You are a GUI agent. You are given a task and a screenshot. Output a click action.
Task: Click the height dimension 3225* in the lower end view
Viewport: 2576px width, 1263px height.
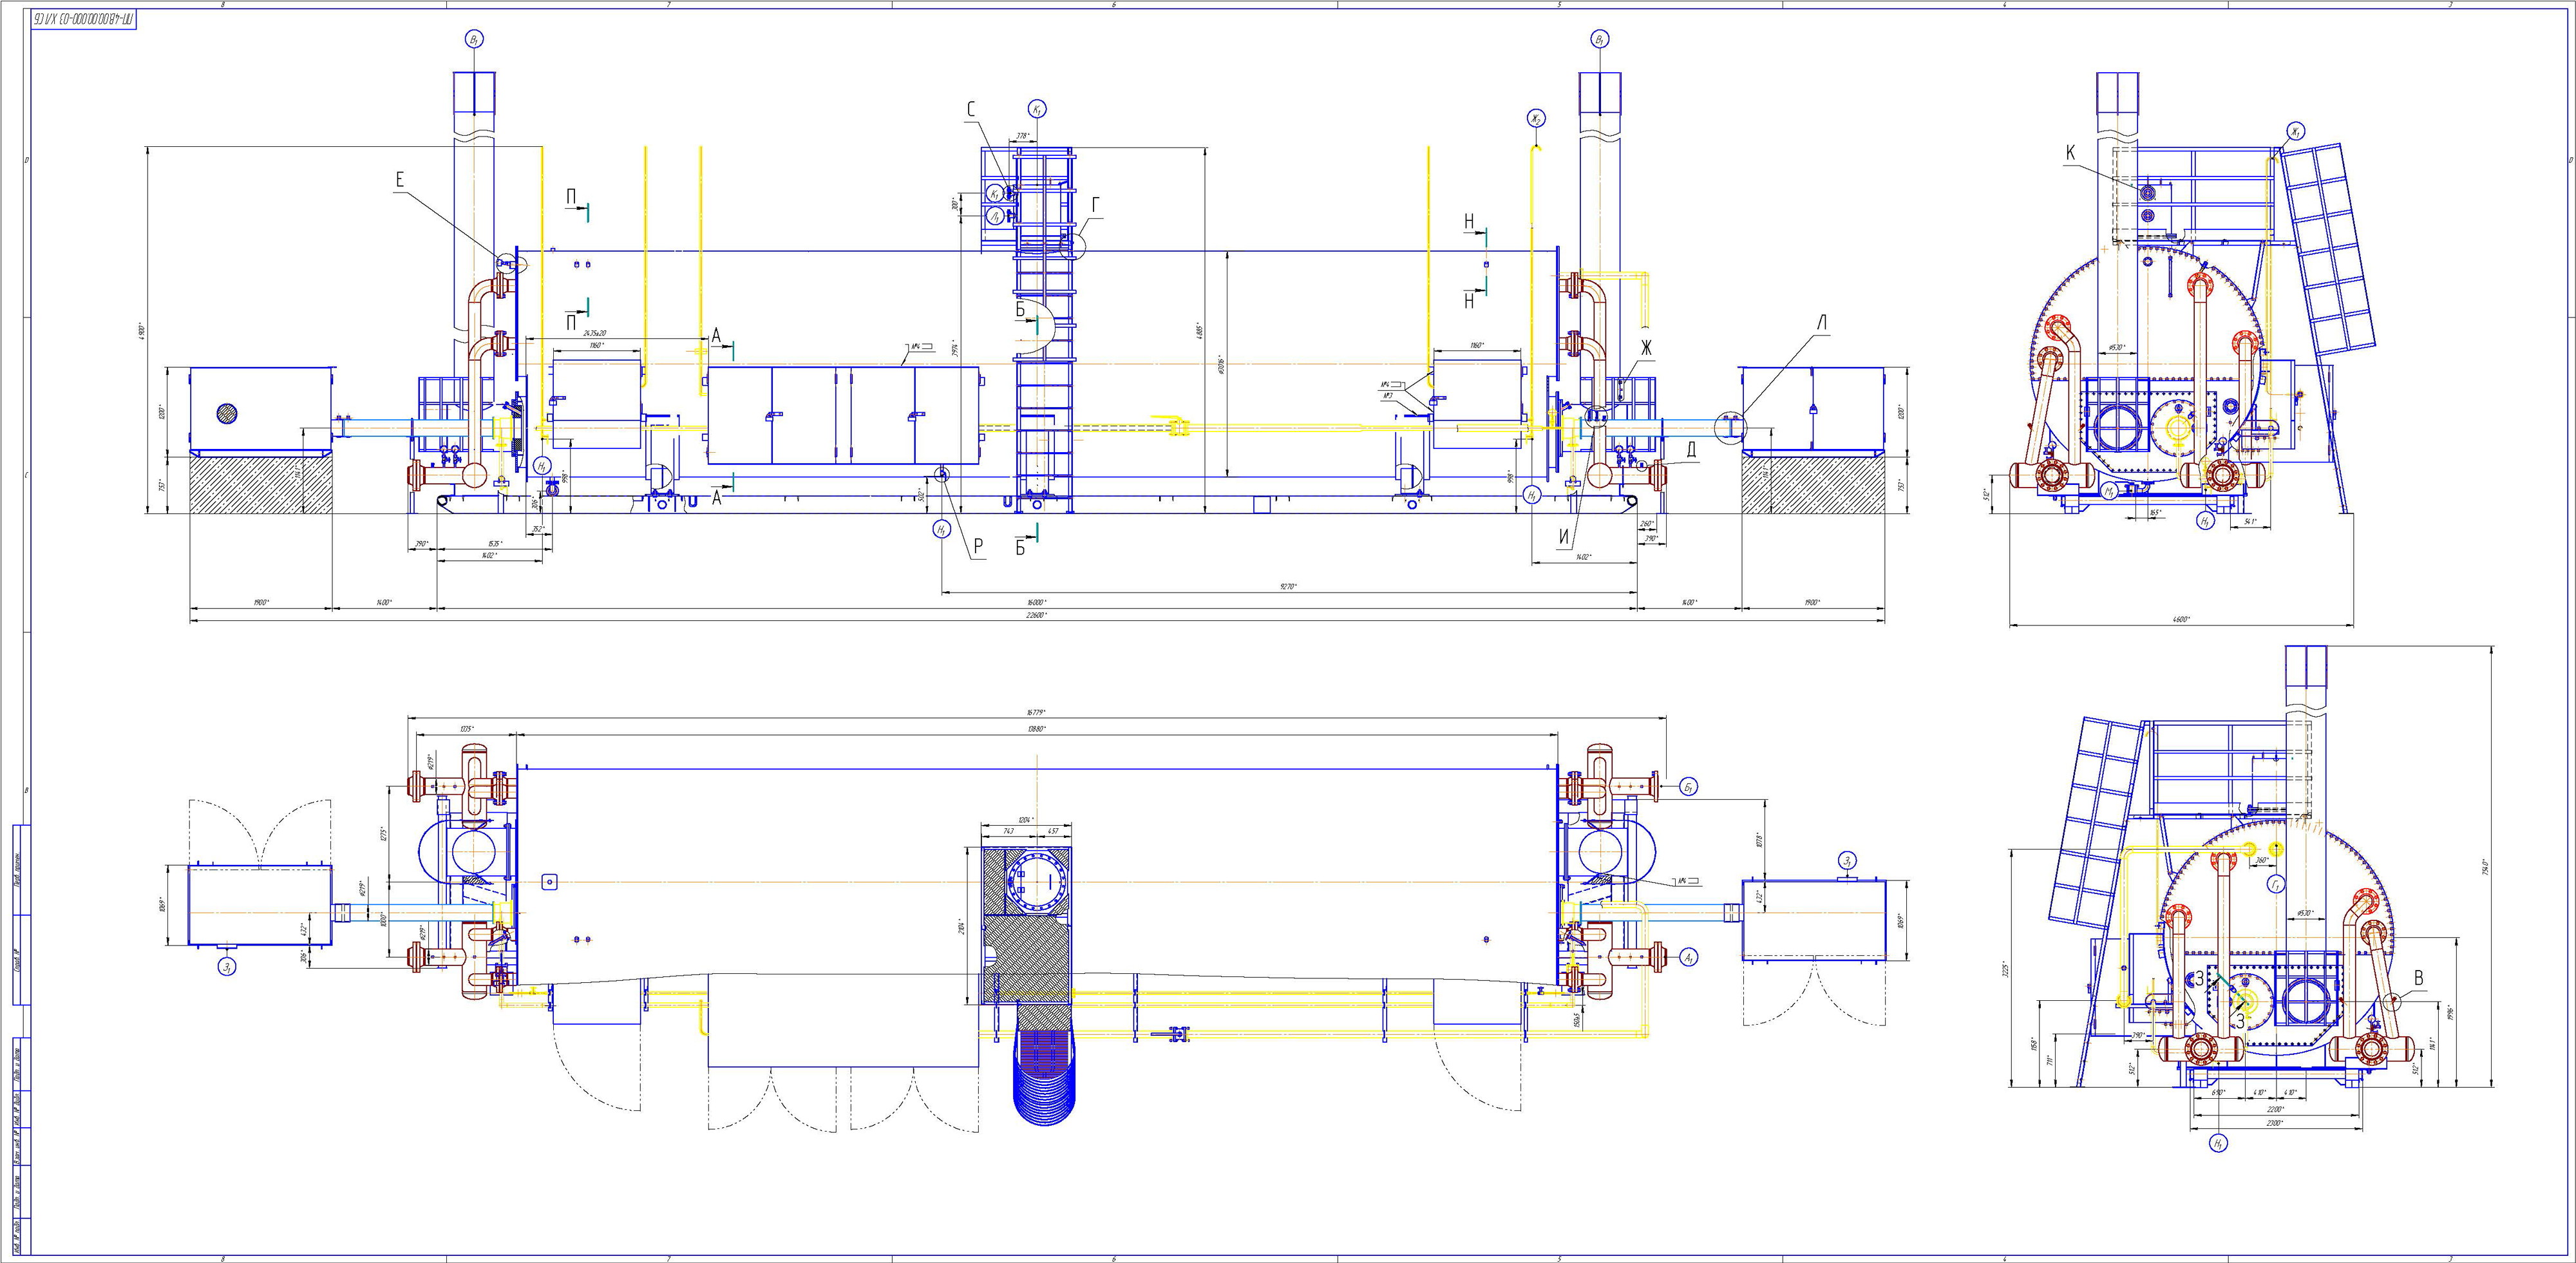tap(2005, 968)
